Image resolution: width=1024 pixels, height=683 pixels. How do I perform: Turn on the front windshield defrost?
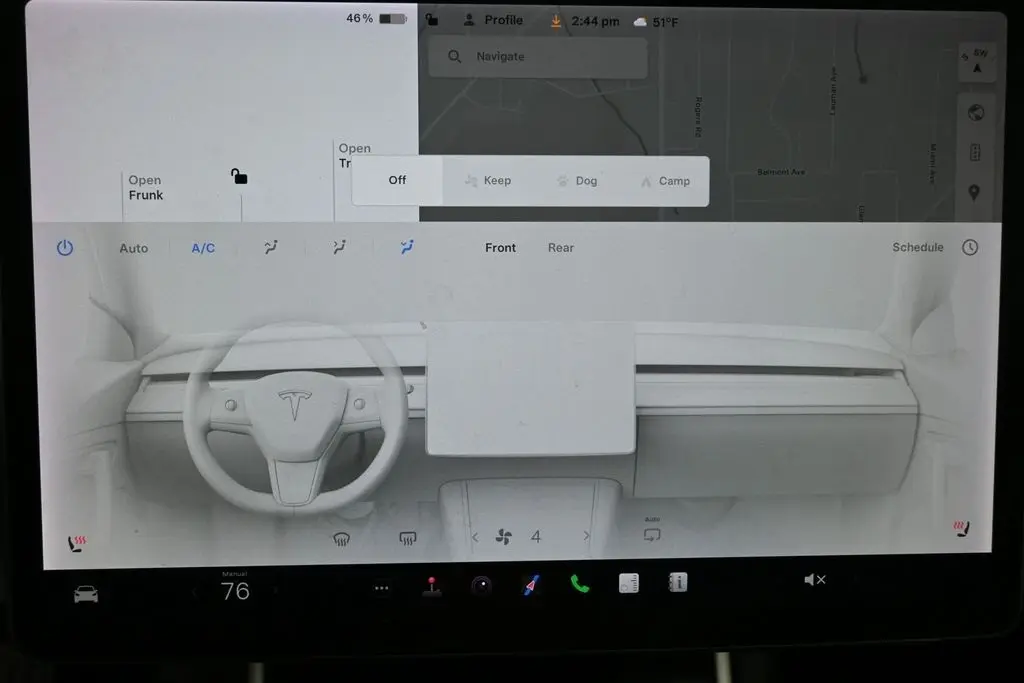click(342, 538)
